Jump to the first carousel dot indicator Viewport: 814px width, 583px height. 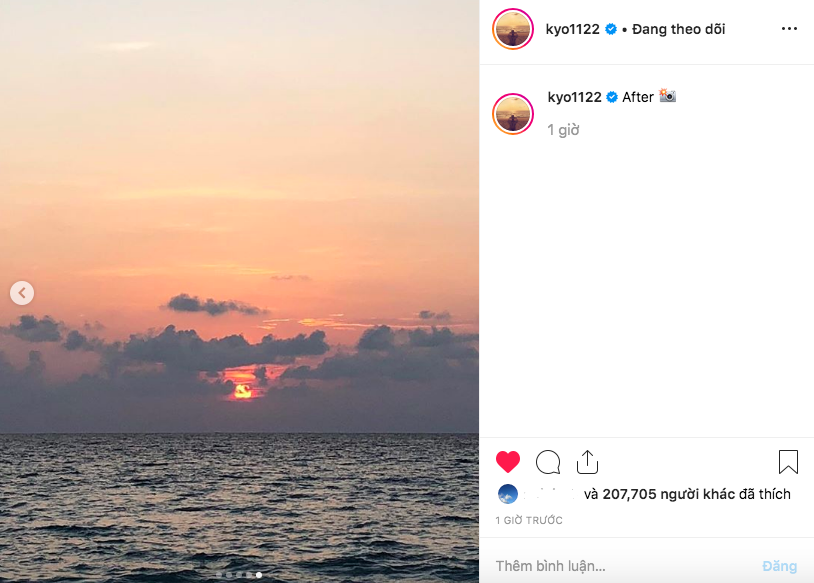218,575
